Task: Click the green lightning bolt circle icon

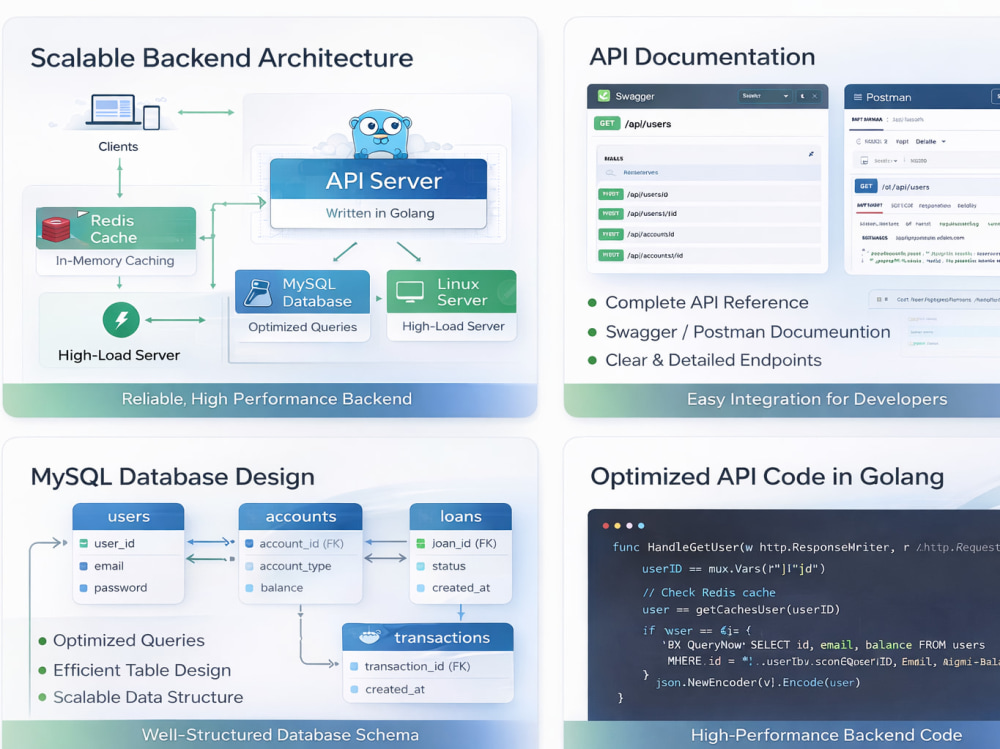Action: point(121,320)
